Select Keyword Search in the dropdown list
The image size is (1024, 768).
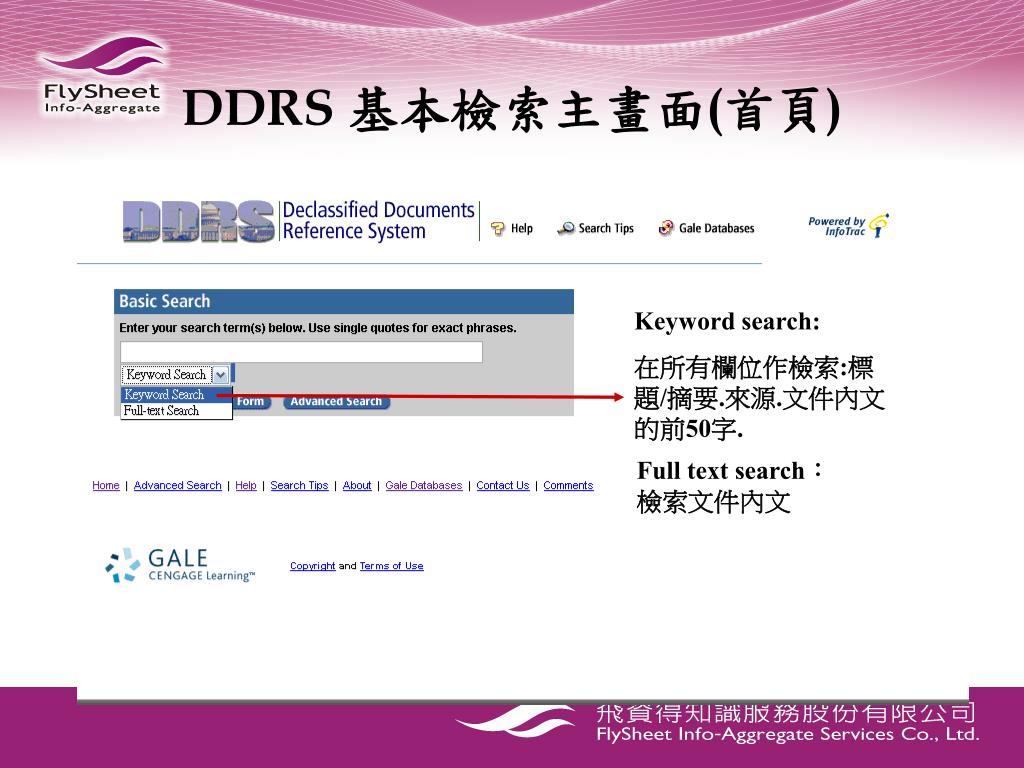[x=176, y=394]
